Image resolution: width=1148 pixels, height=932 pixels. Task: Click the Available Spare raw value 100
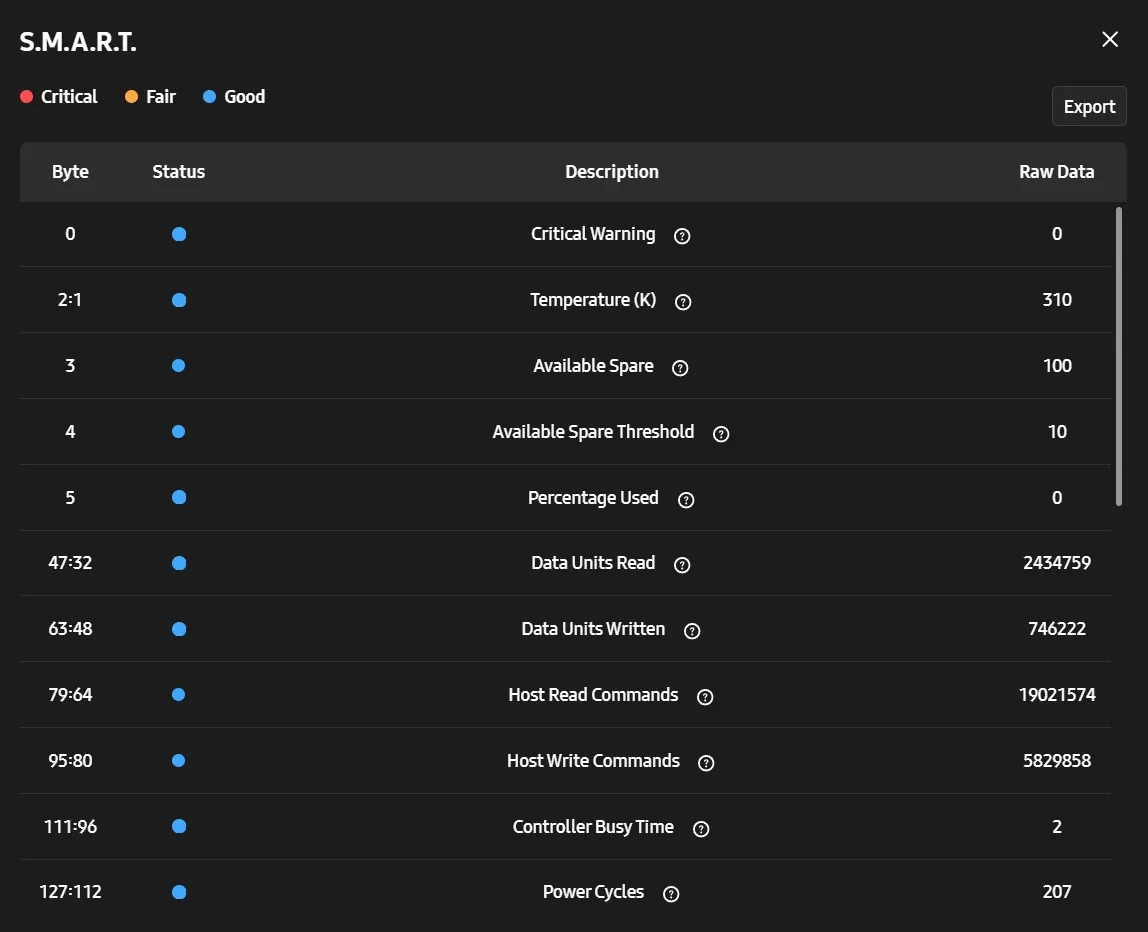1056,365
